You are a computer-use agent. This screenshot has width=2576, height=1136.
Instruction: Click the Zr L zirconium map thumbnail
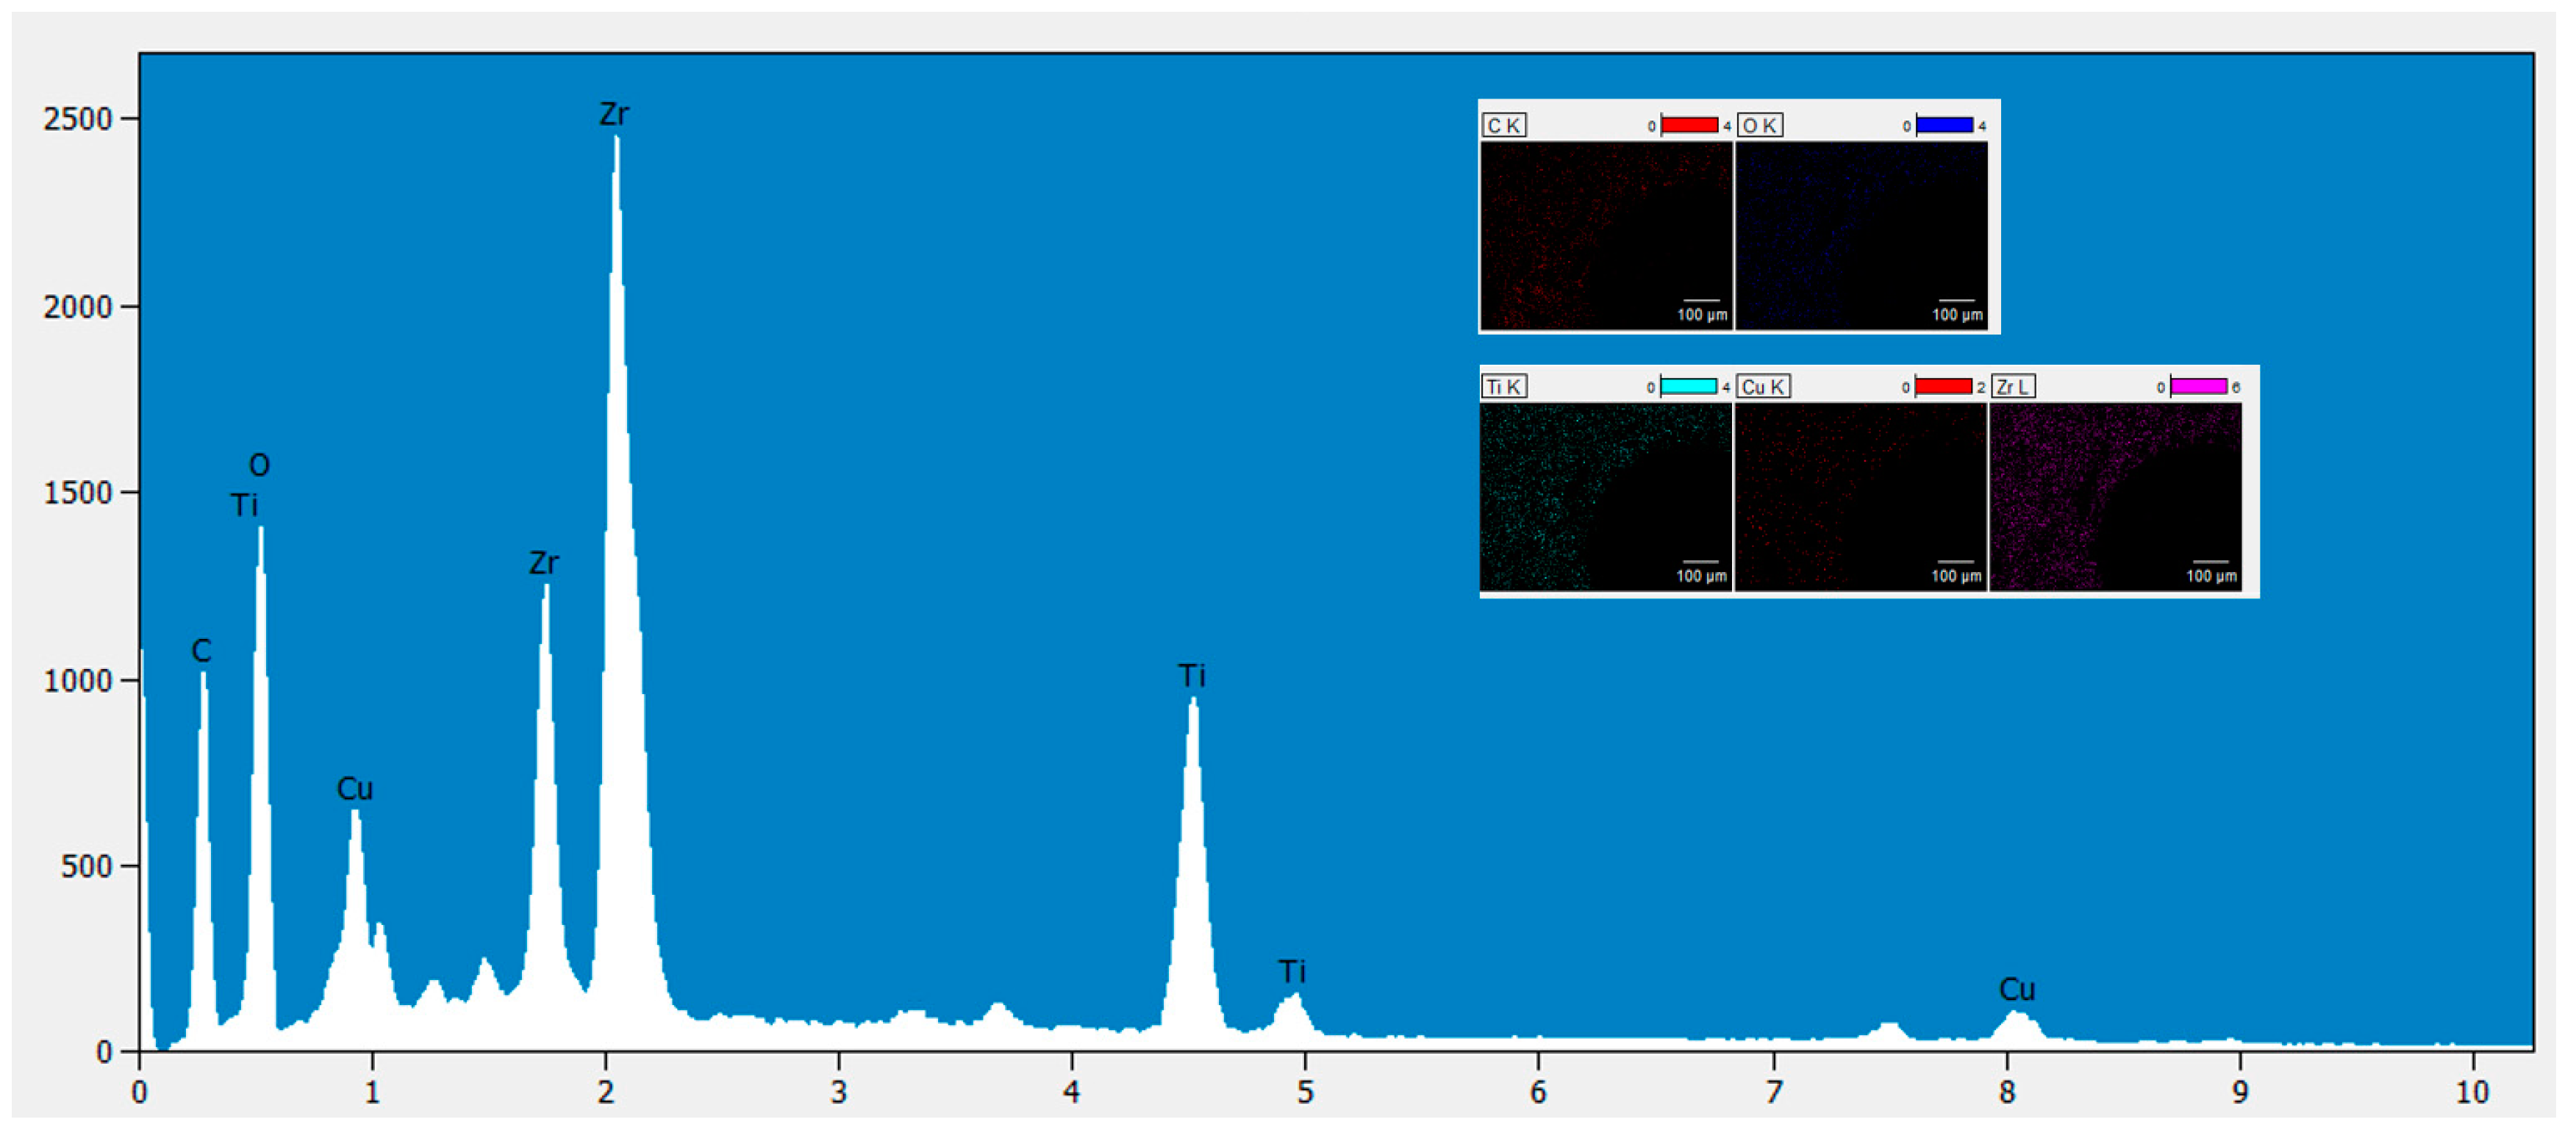(x=2115, y=496)
